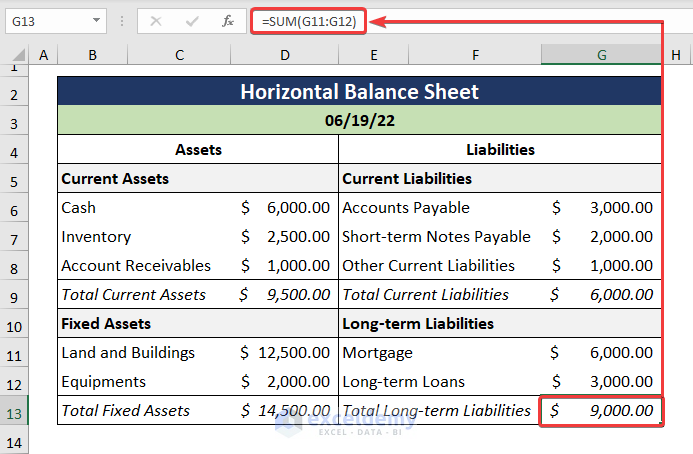Click the formula bar options dots handle

pyautogui.click(x=122, y=21)
